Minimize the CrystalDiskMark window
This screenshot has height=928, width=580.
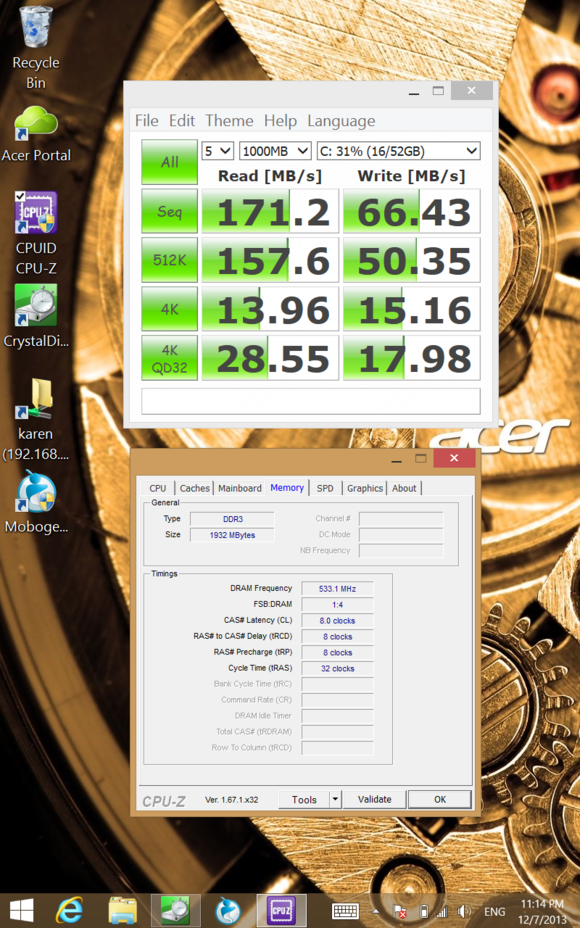(x=414, y=92)
